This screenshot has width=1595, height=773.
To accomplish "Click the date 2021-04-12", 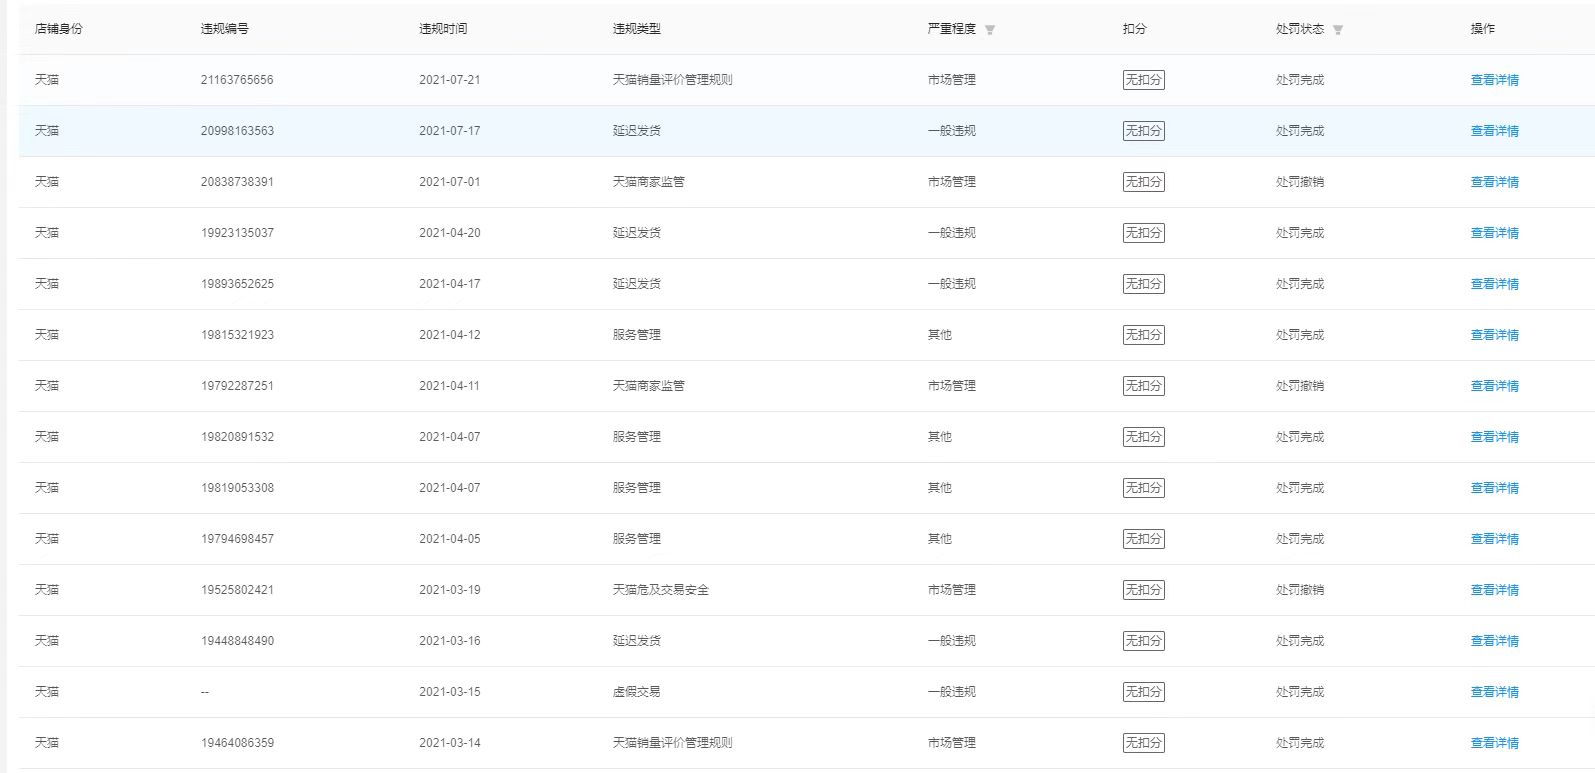I will (449, 335).
